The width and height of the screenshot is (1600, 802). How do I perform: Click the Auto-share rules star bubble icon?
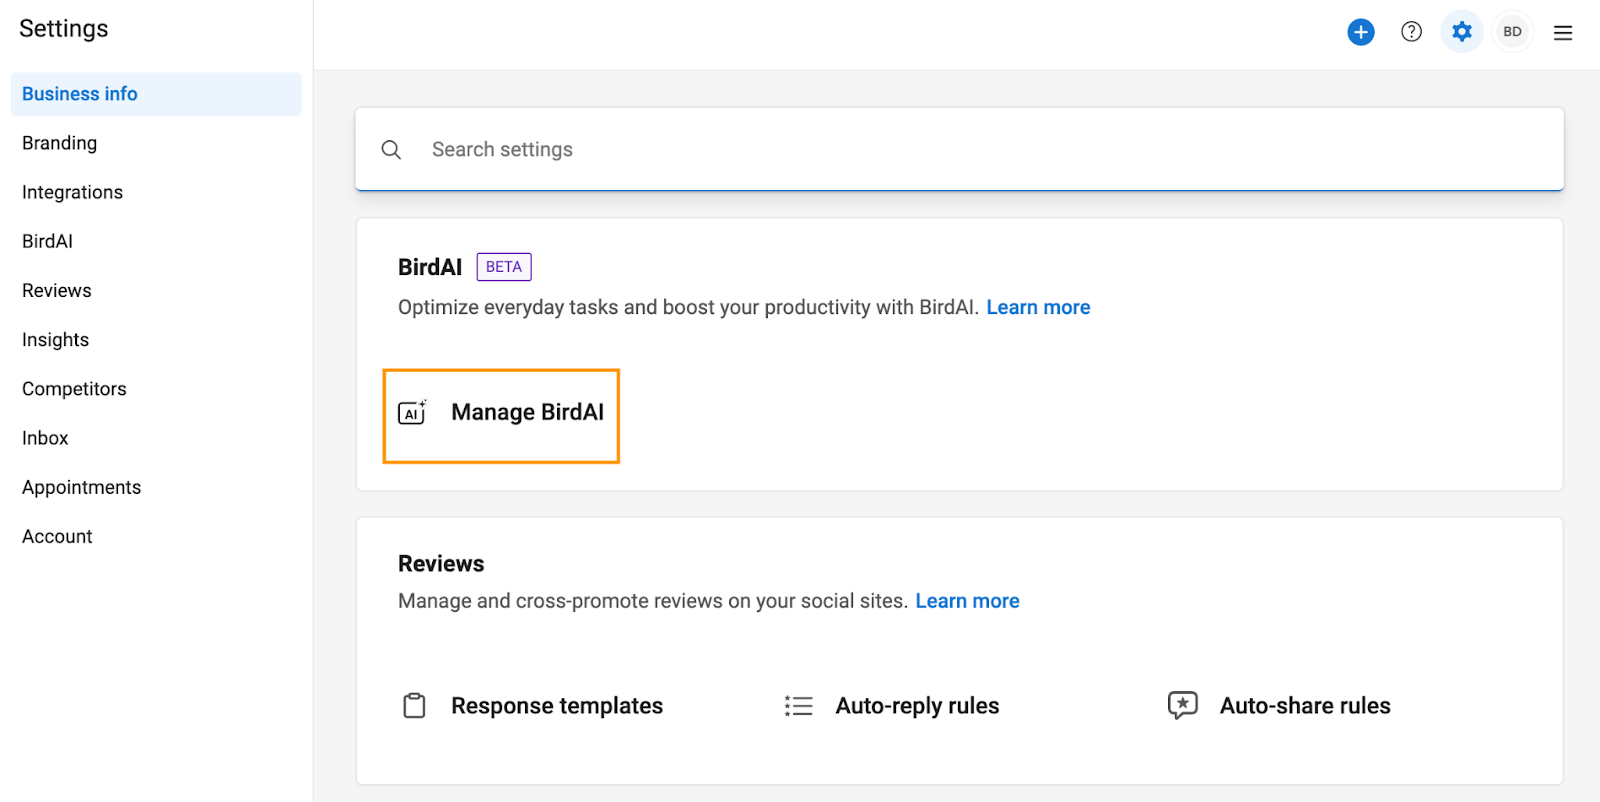click(x=1182, y=705)
